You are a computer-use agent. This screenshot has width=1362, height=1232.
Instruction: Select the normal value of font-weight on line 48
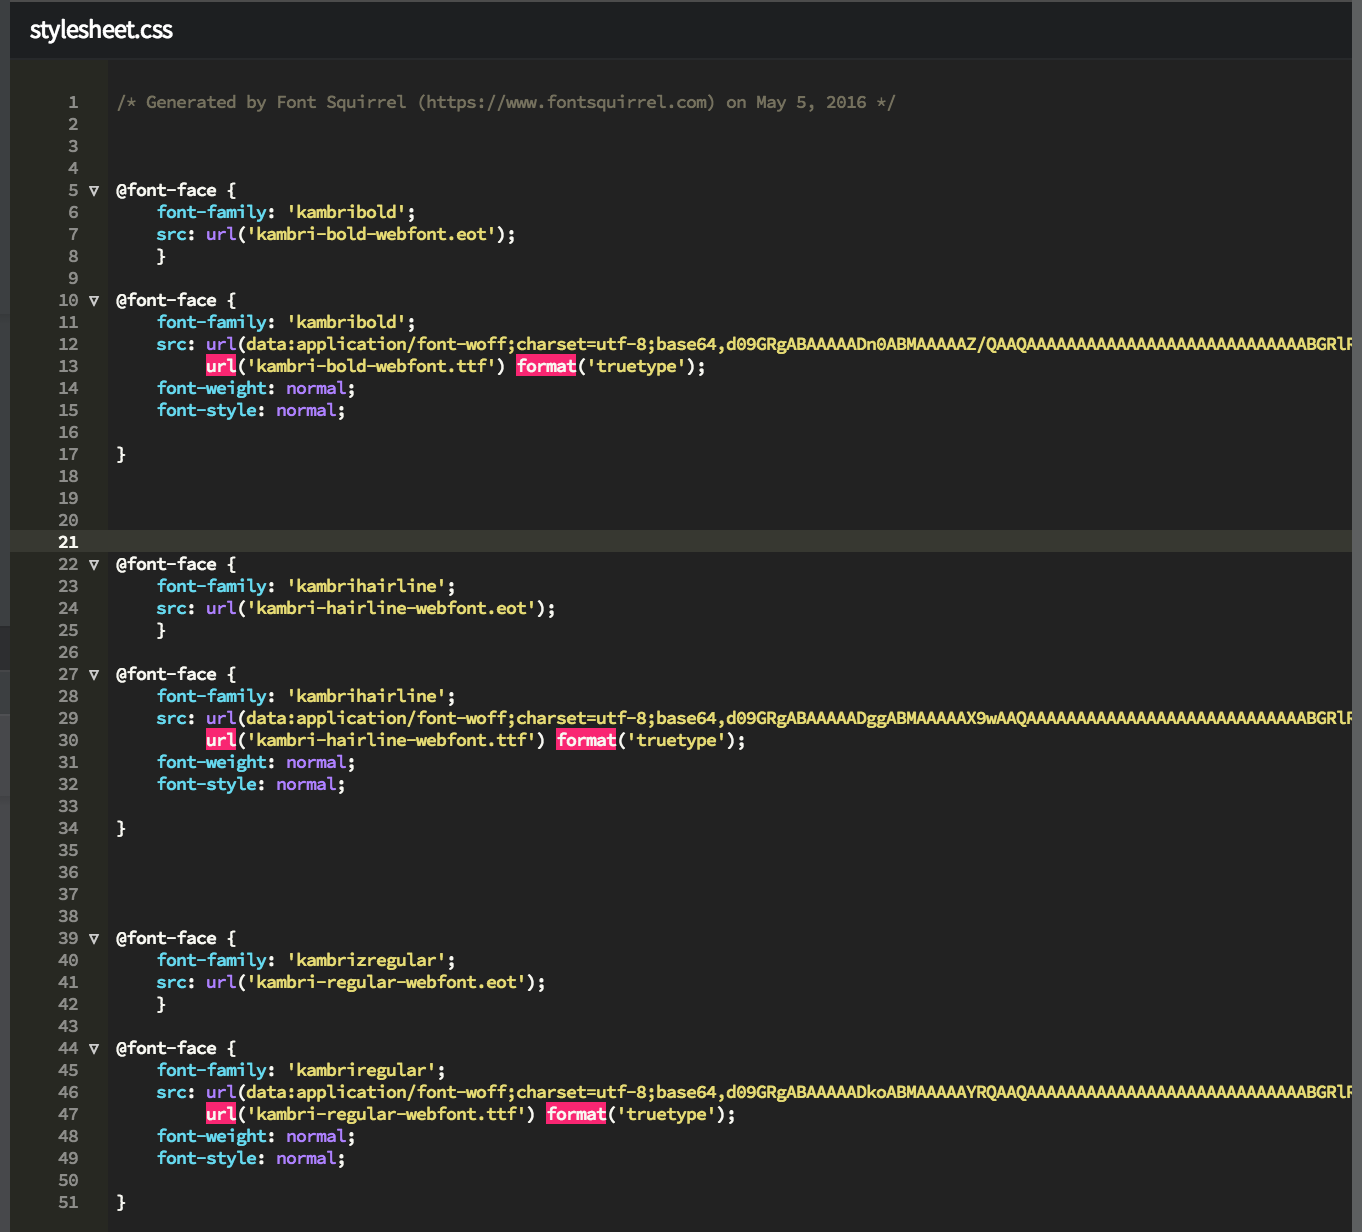[x=318, y=1136]
